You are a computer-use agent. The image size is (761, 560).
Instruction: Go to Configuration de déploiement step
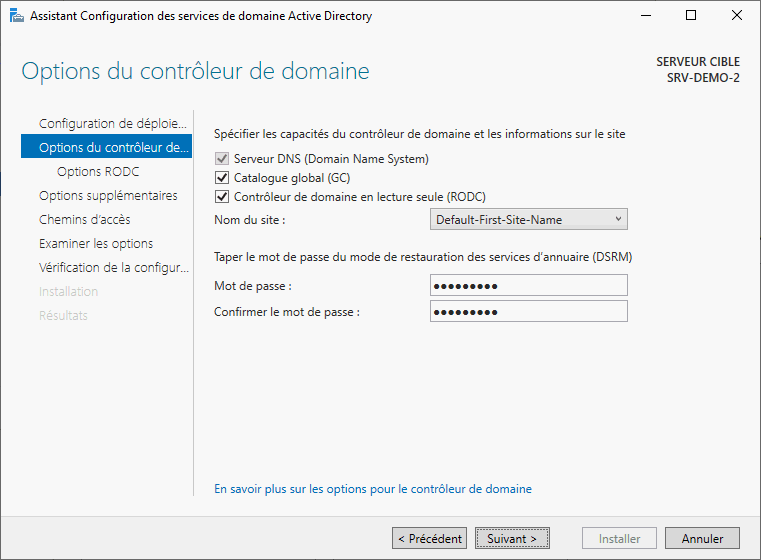[x=112, y=123]
